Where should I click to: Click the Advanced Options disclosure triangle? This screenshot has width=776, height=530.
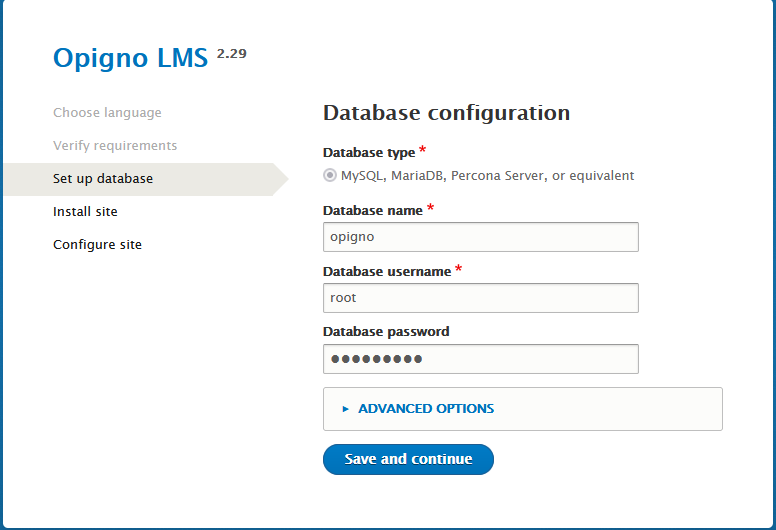pos(346,409)
